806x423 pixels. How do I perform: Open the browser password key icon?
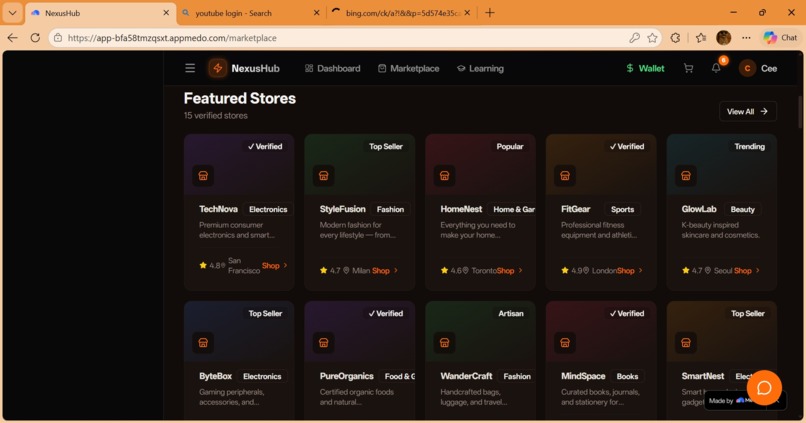[634, 38]
